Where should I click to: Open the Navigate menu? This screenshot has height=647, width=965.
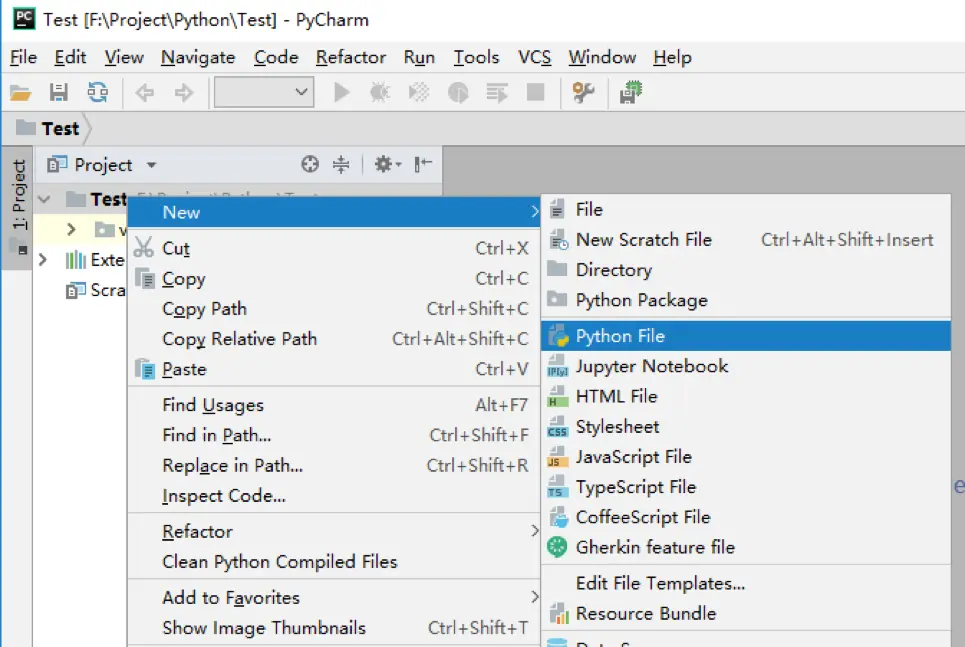tap(198, 57)
